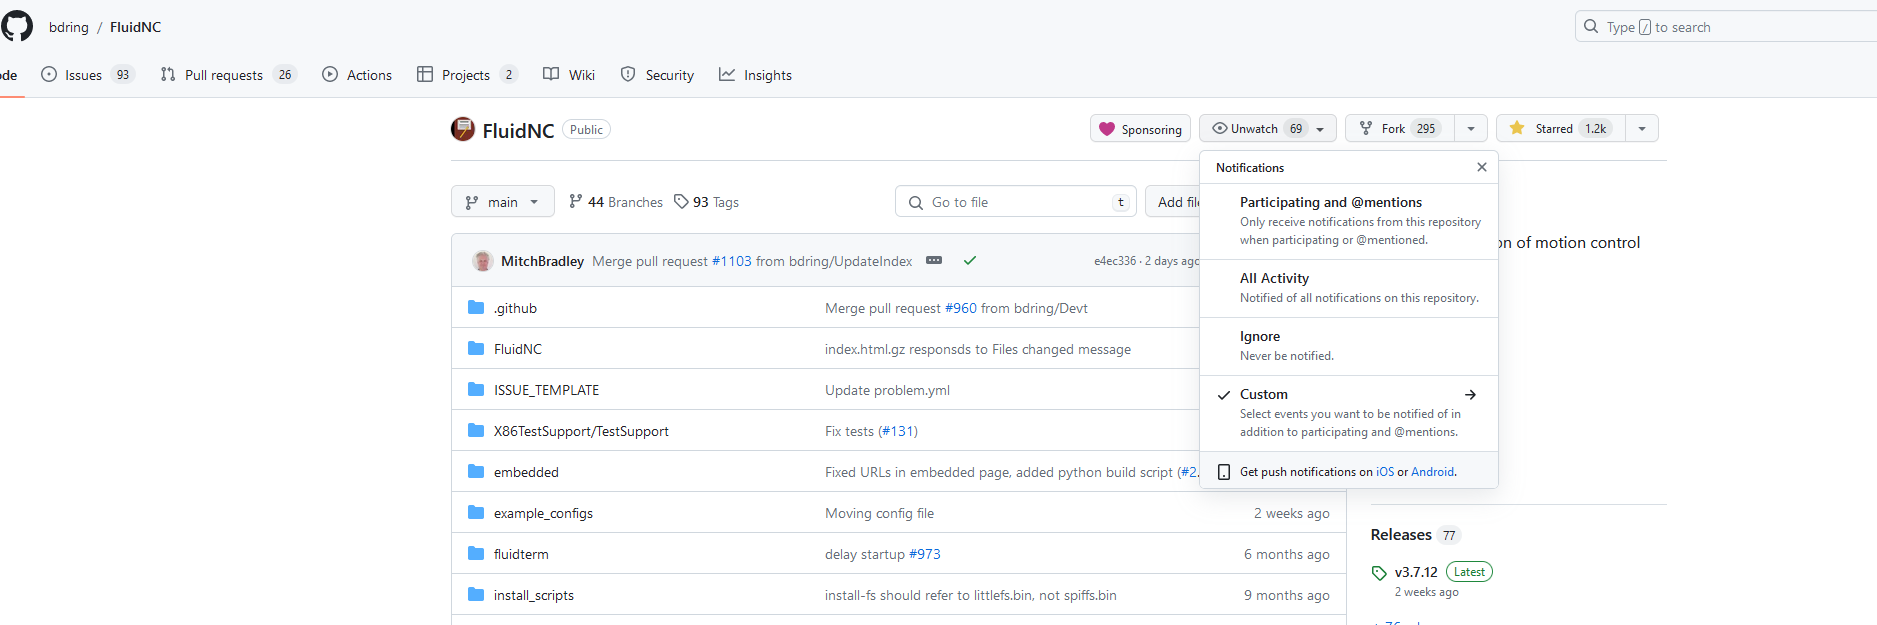Select Participating and @mentions option
The height and width of the screenshot is (625, 1877).
tap(1349, 221)
